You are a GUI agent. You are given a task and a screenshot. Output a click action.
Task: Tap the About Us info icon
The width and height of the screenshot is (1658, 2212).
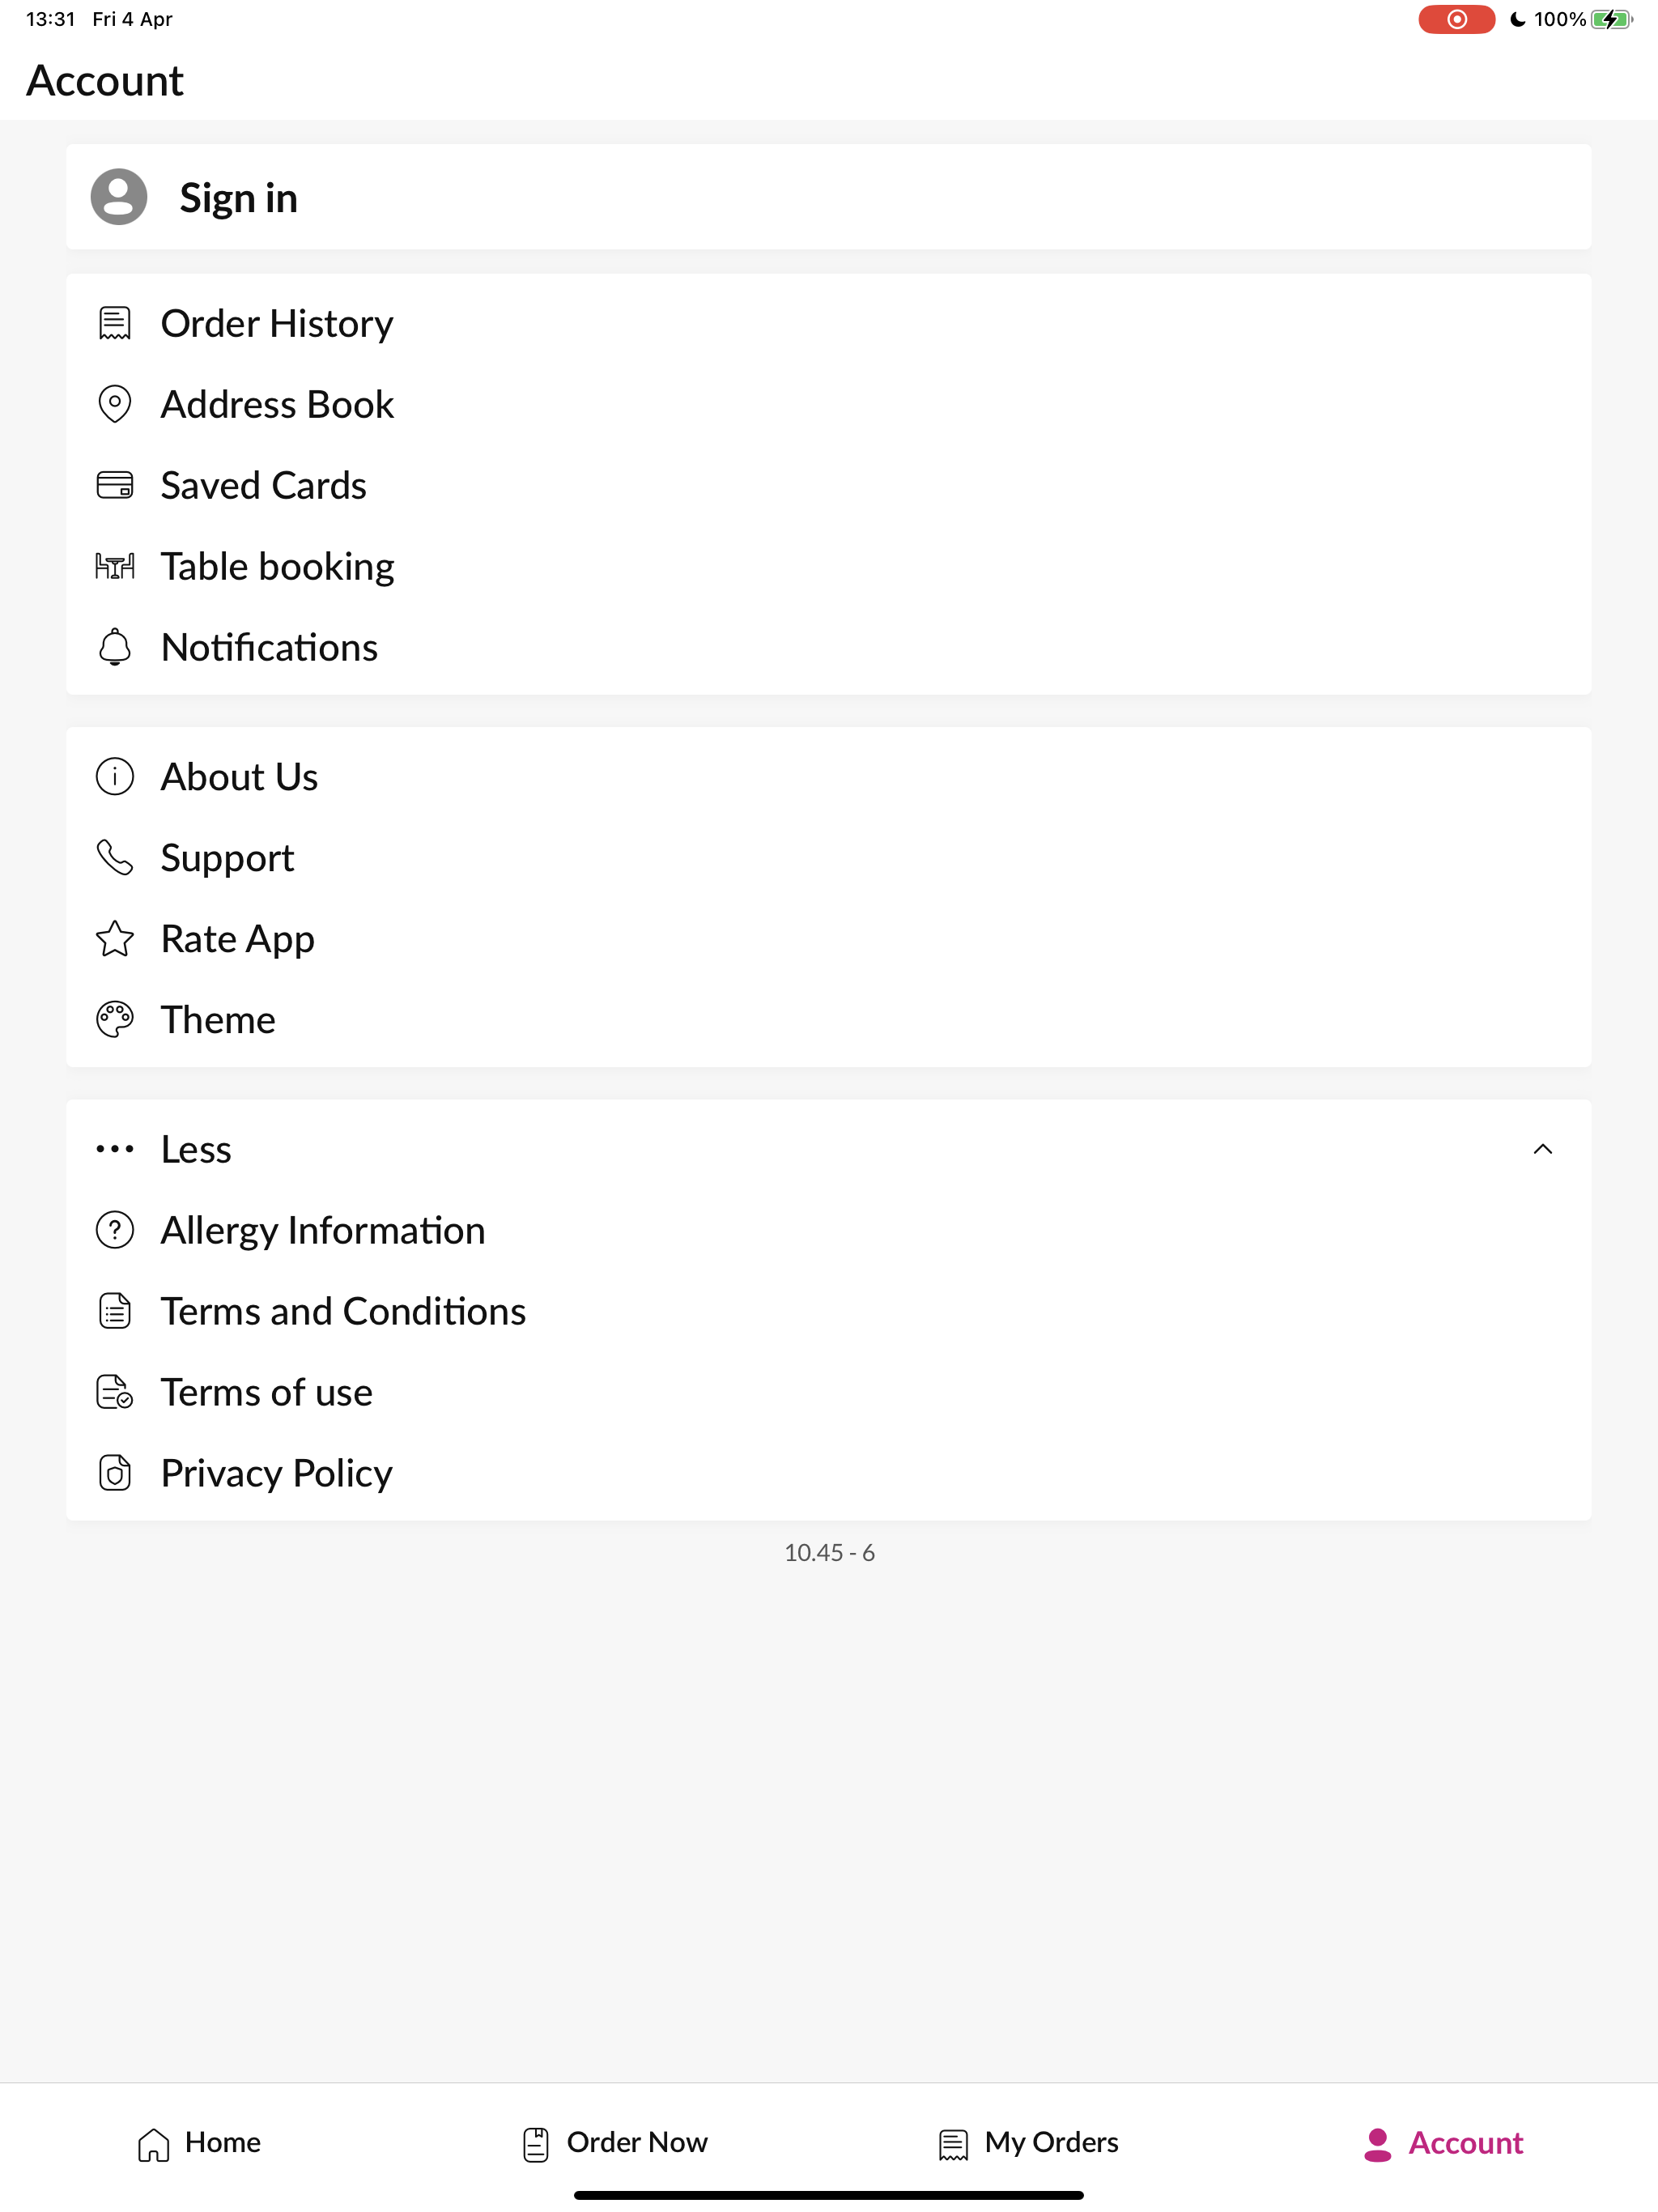pyautogui.click(x=115, y=777)
